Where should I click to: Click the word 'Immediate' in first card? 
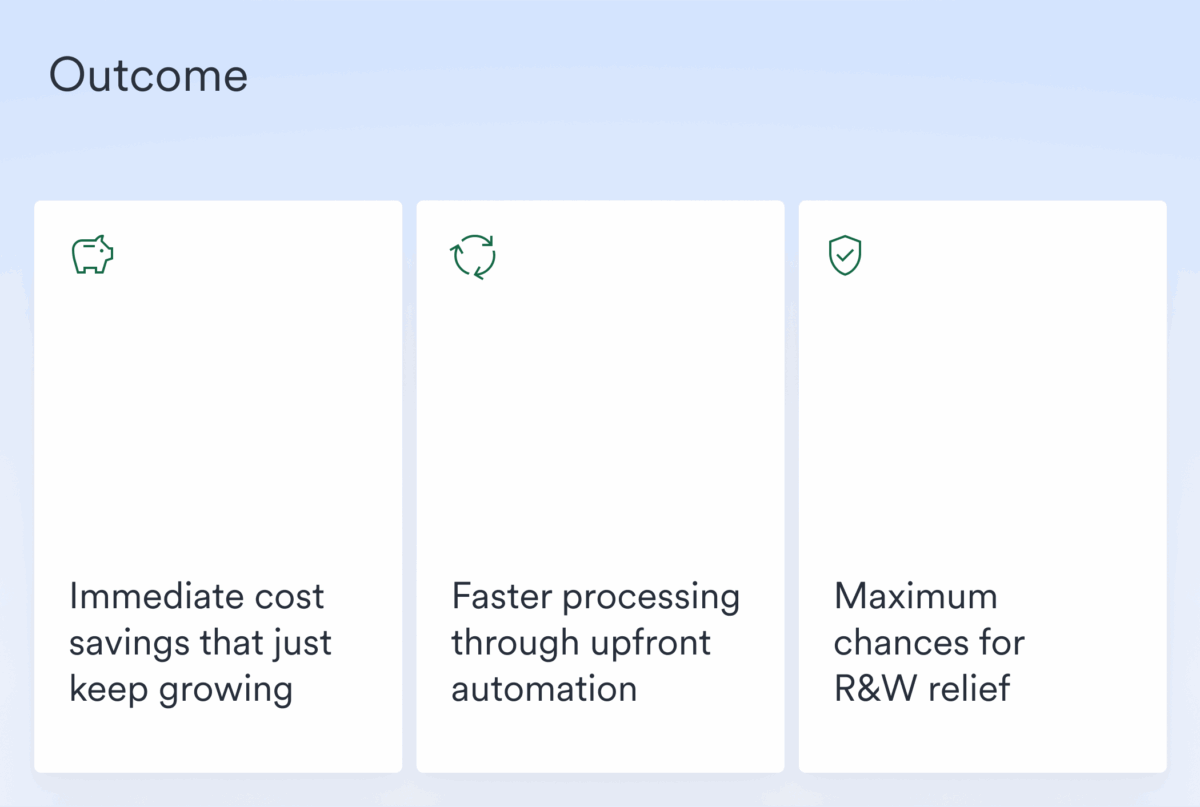click(x=141, y=597)
